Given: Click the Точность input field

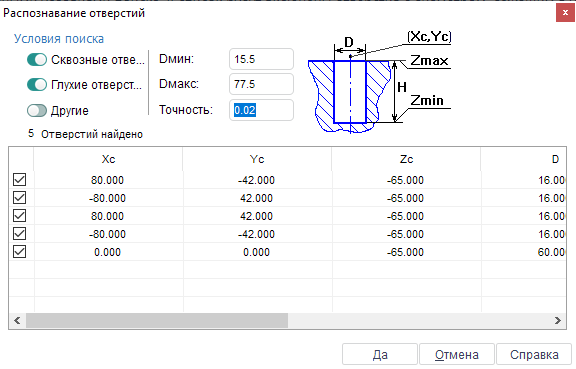Looking at the screenshot, I should tap(261, 110).
